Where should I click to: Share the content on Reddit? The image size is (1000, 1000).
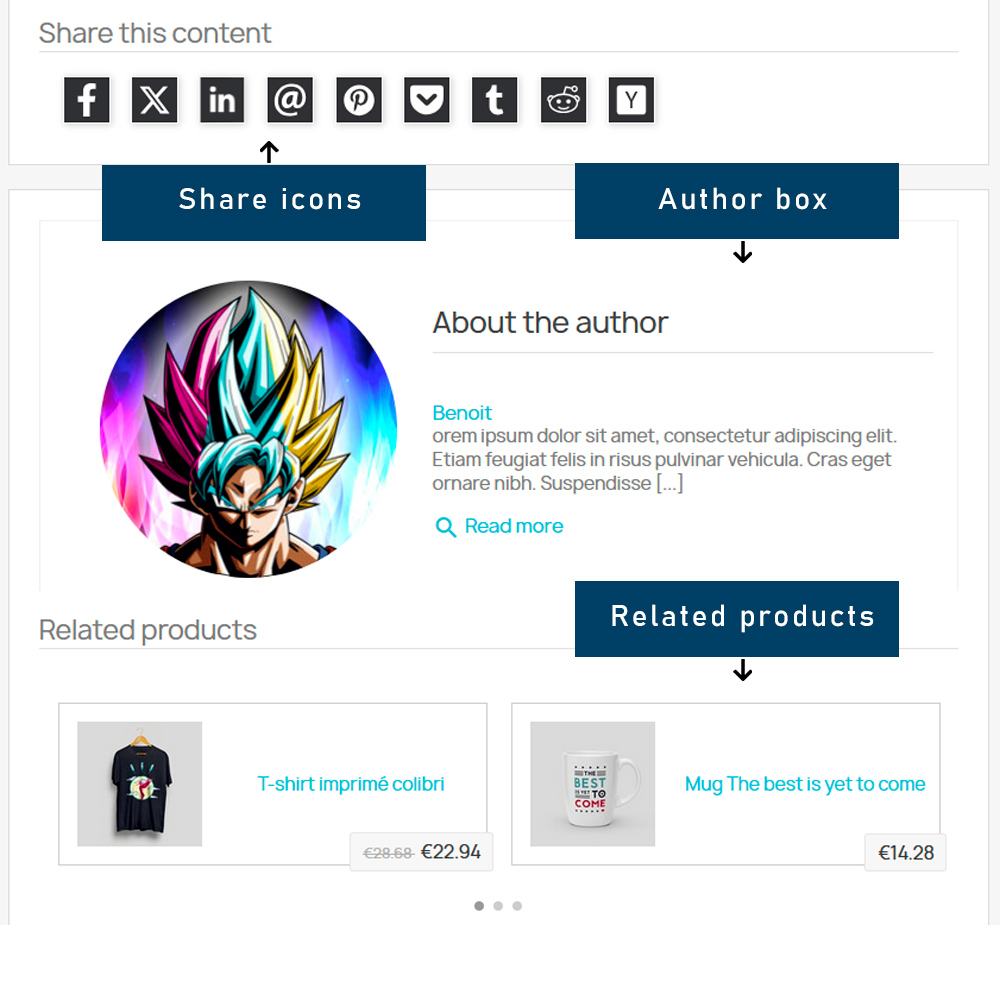[x=563, y=100]
